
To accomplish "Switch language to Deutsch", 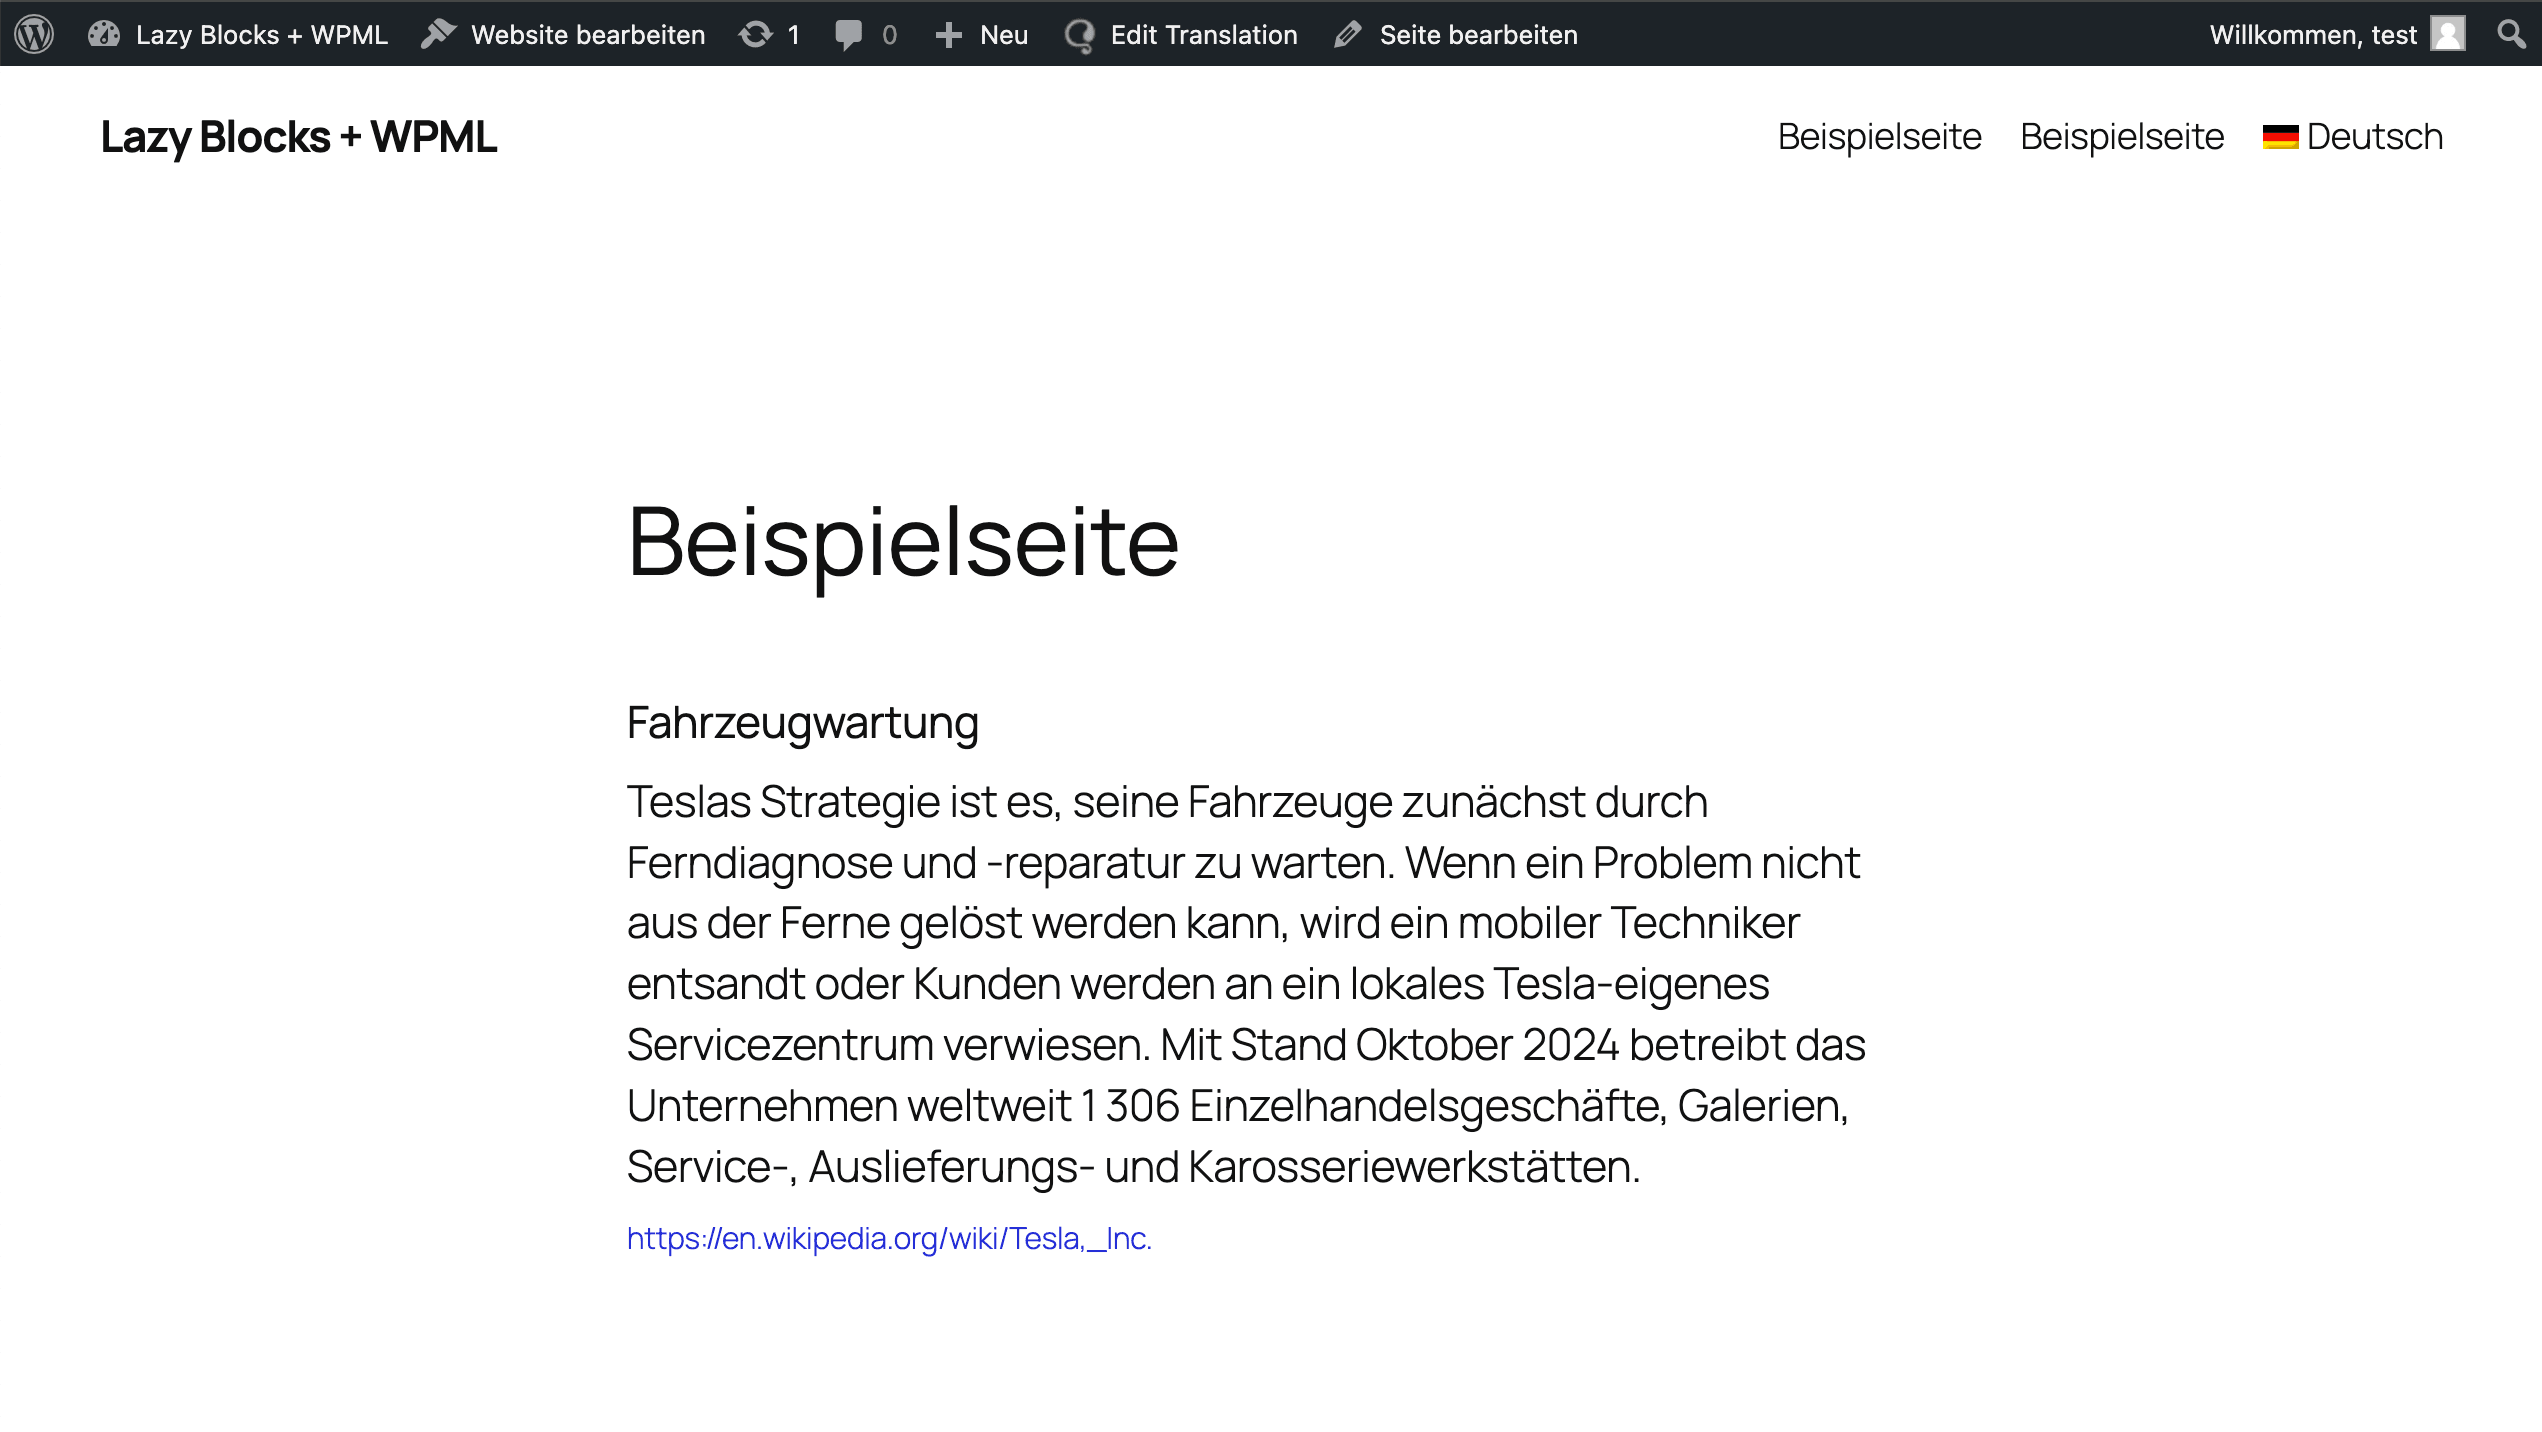I will pyautogui.click(x=2353, y=136).
